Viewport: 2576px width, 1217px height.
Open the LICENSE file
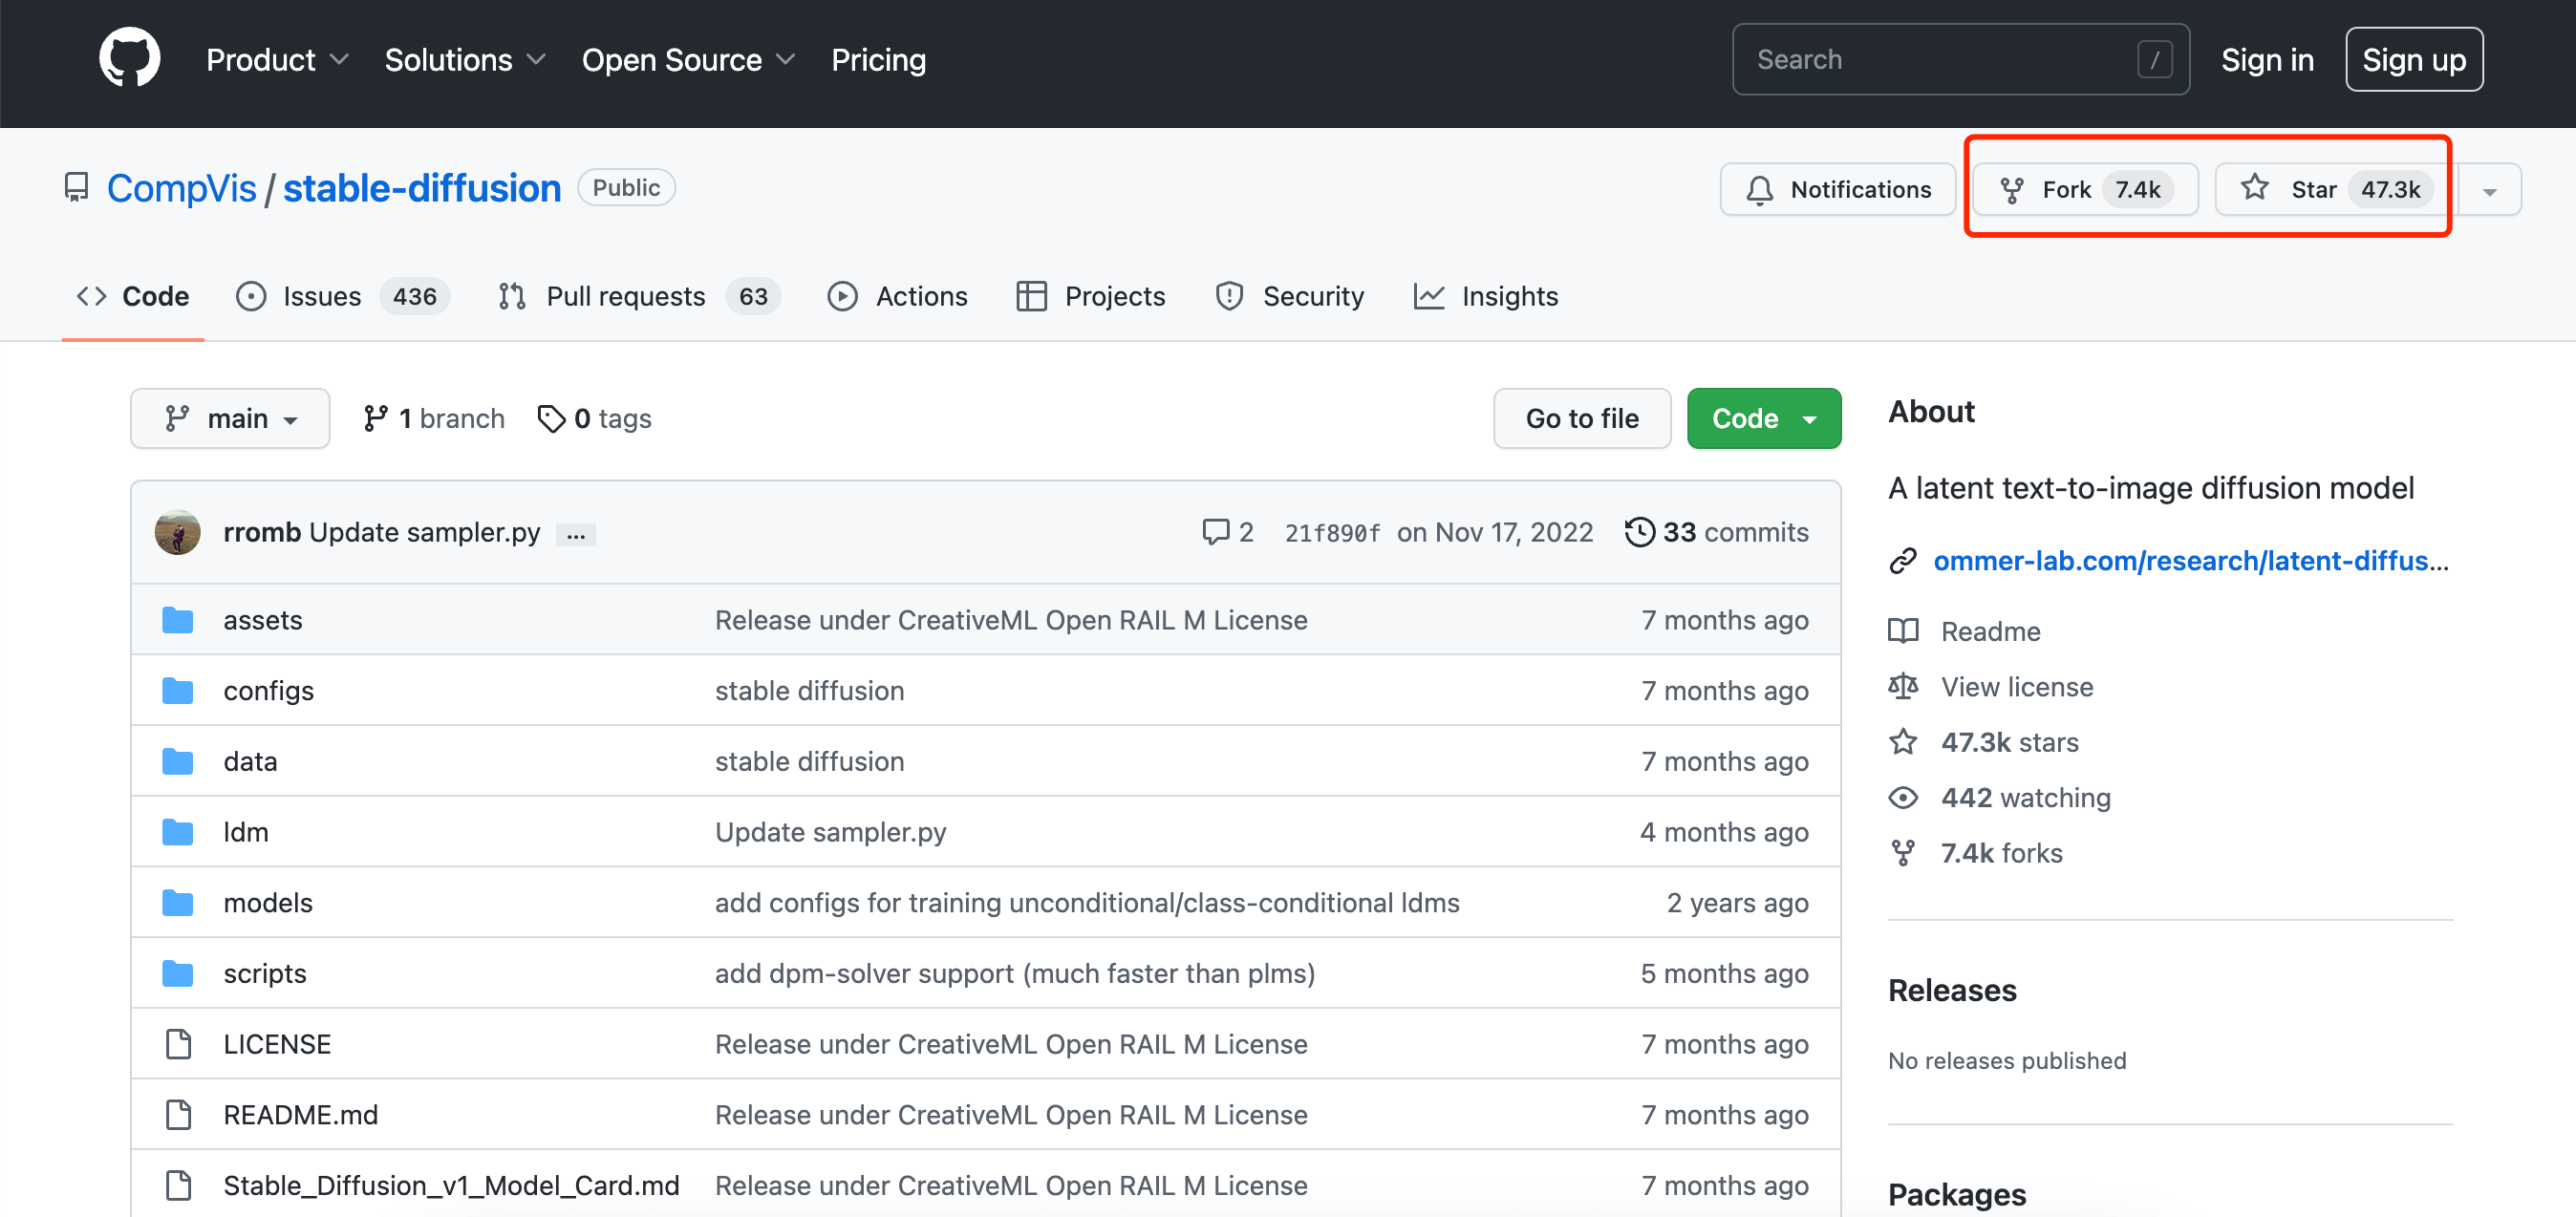(277, 1044)
